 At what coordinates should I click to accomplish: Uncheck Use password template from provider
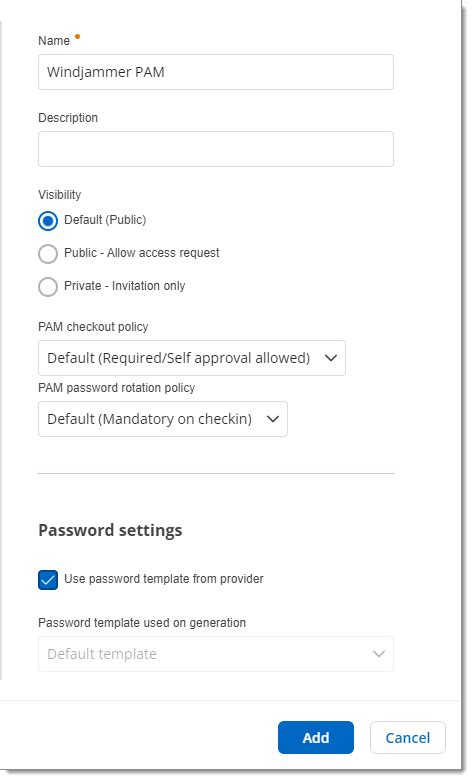click(x=48, y=580)
